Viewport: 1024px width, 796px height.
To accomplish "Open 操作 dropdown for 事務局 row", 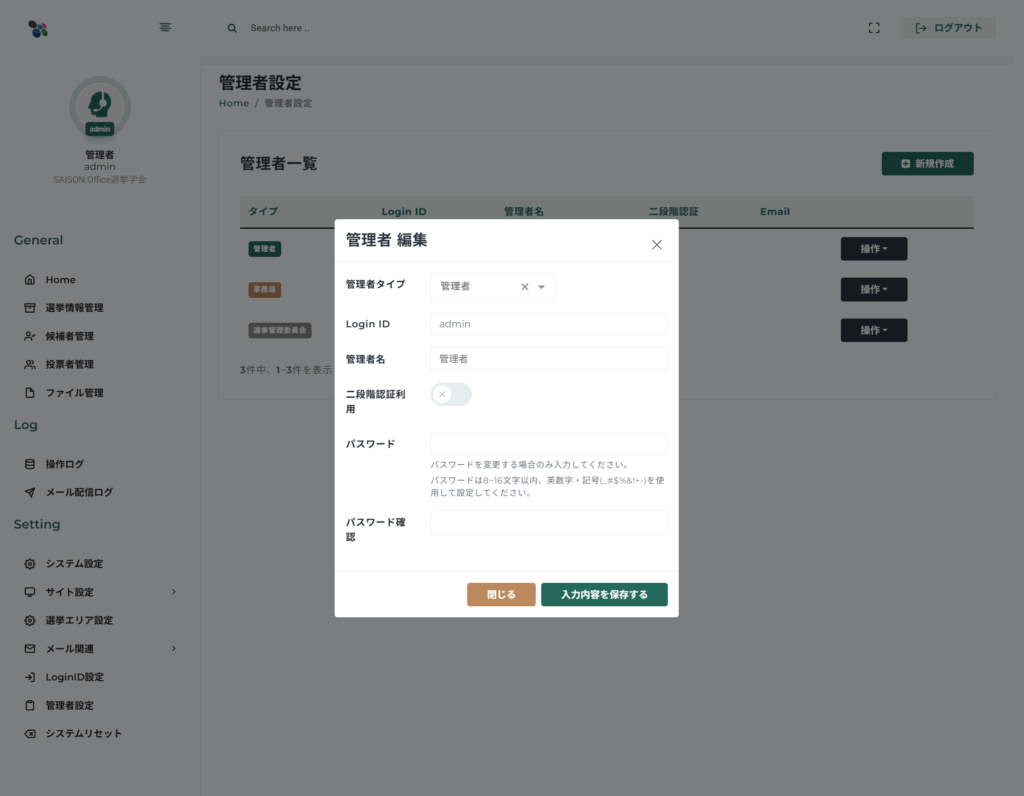I will (874, 289).
